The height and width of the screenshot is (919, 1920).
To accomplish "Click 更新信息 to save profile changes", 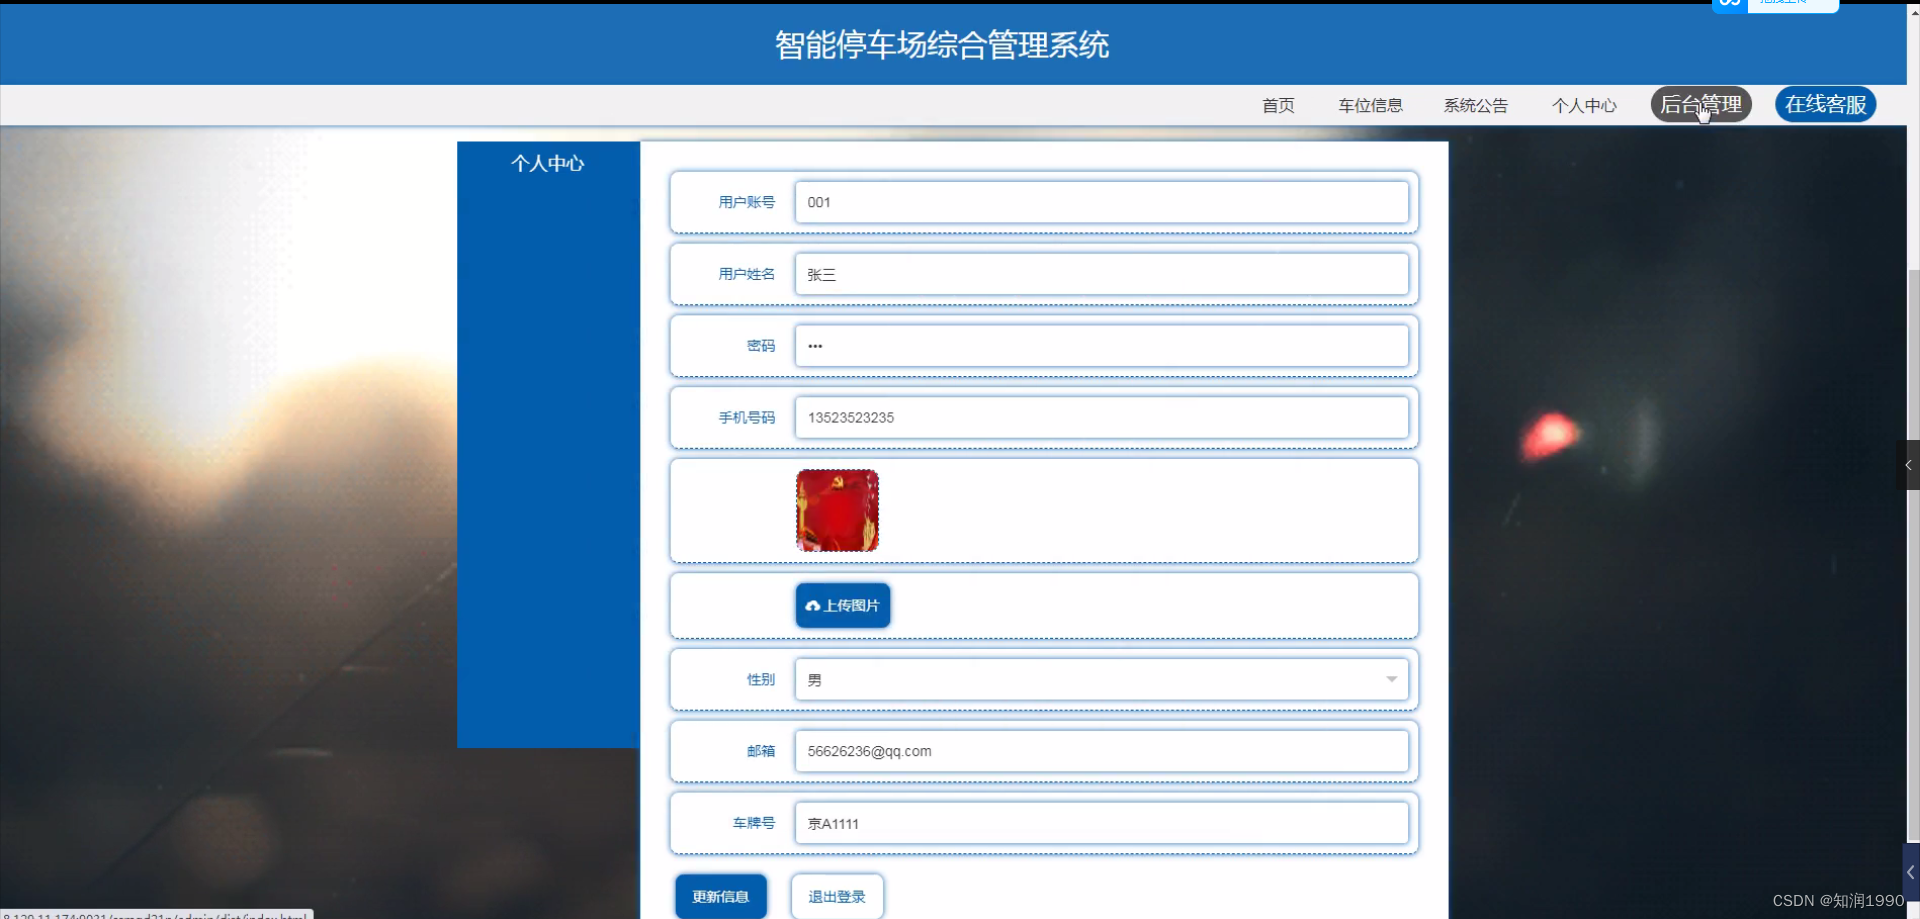I will tap(720, 896).
